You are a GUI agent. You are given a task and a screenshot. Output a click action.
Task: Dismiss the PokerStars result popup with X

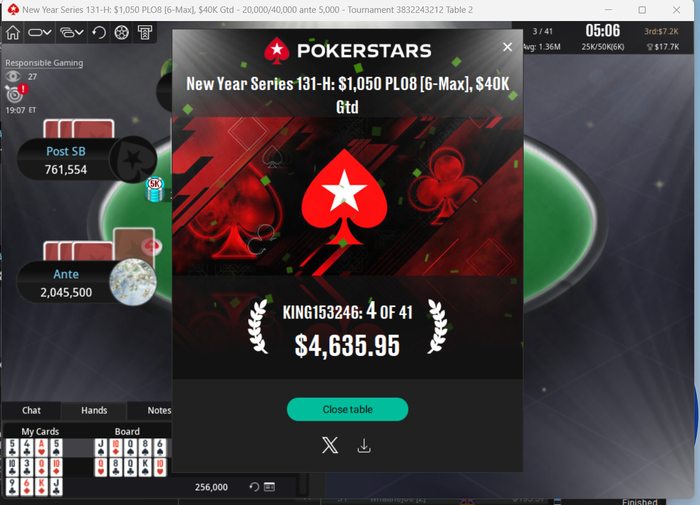(x=507, y=47)
